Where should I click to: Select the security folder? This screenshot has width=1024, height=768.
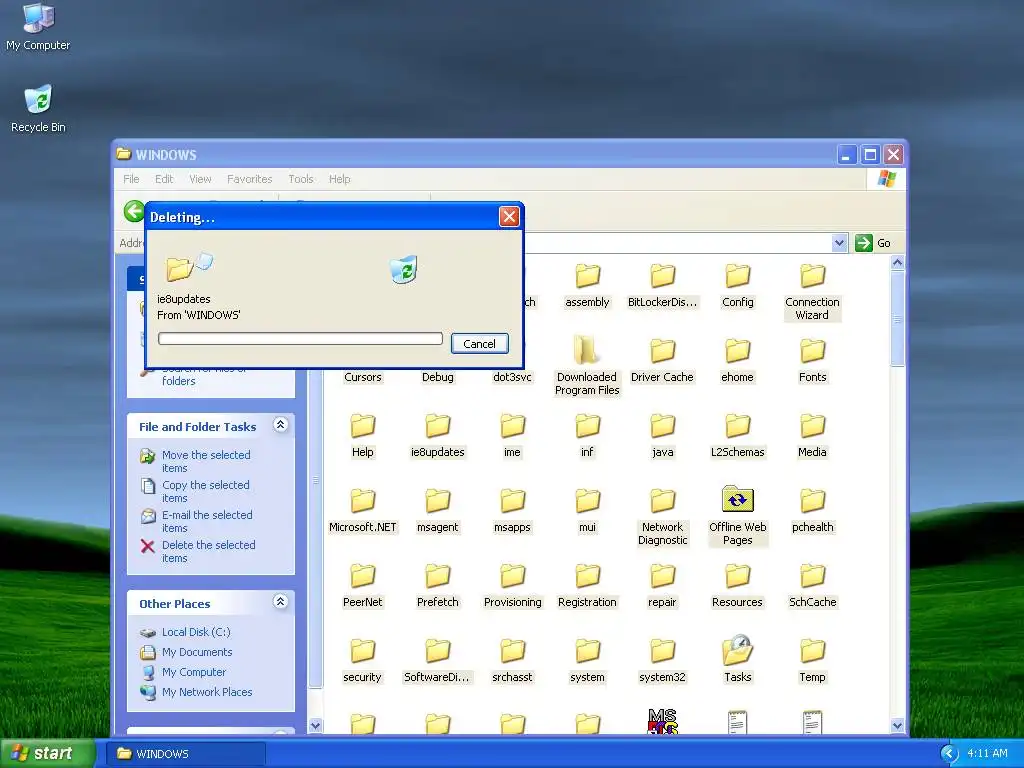point(362,661)
